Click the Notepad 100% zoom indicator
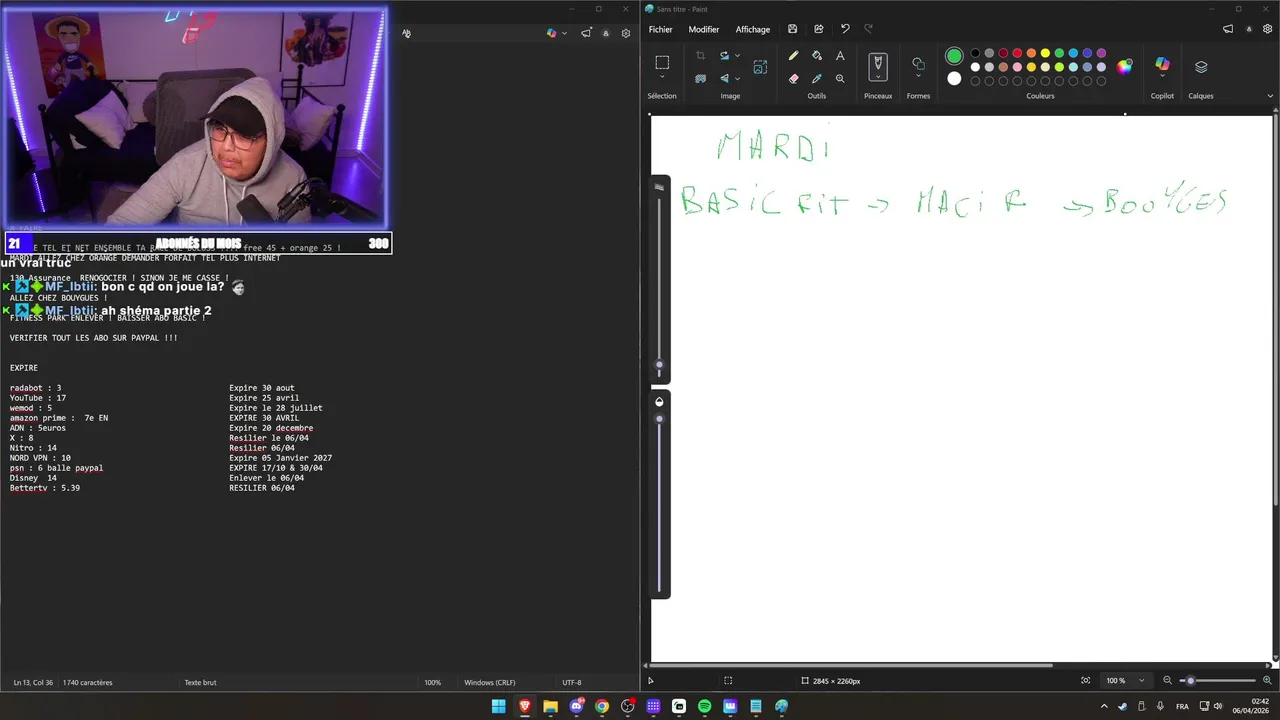Image resolution: width=1280 pixels, height=720 pixels. (x=432, y=682)
